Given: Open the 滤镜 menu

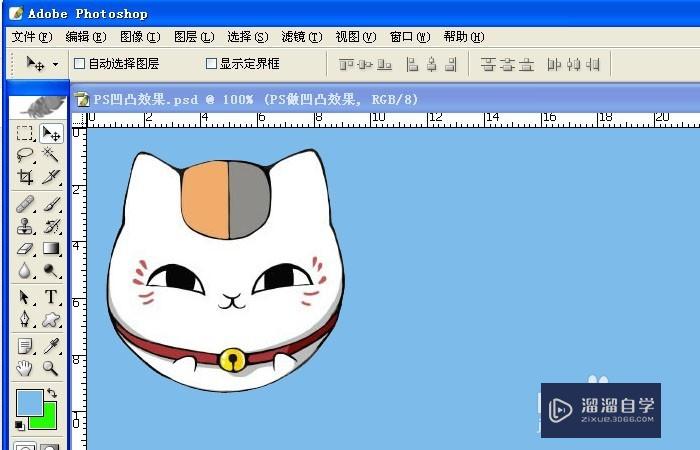Looking at the screenshot, I should pos(302,37).
